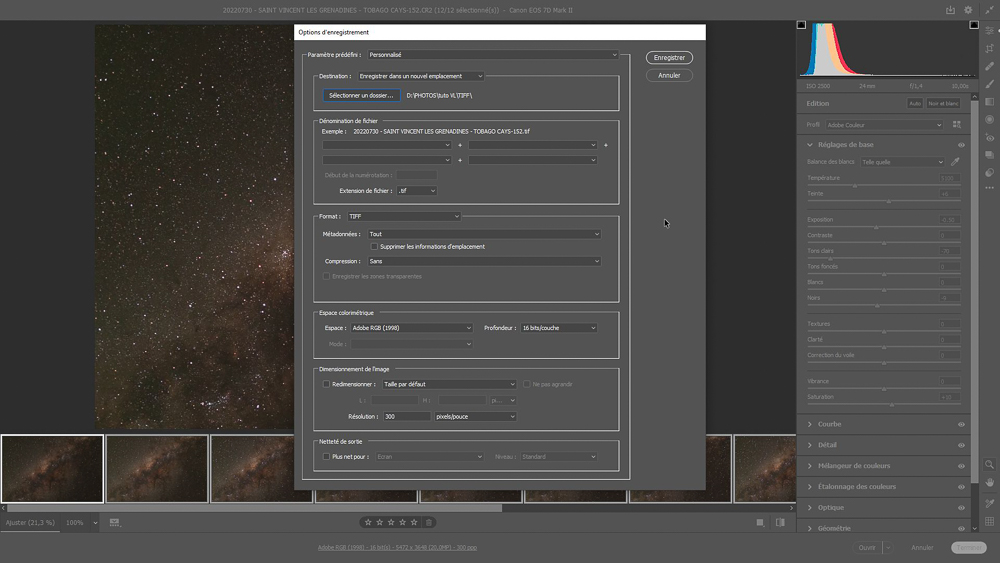
Task: Click the filmstrip trash delete icon
Action: tap(429, 522)
